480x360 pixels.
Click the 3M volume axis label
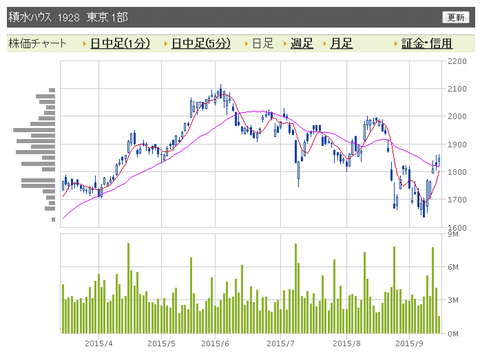coord(453,300)
